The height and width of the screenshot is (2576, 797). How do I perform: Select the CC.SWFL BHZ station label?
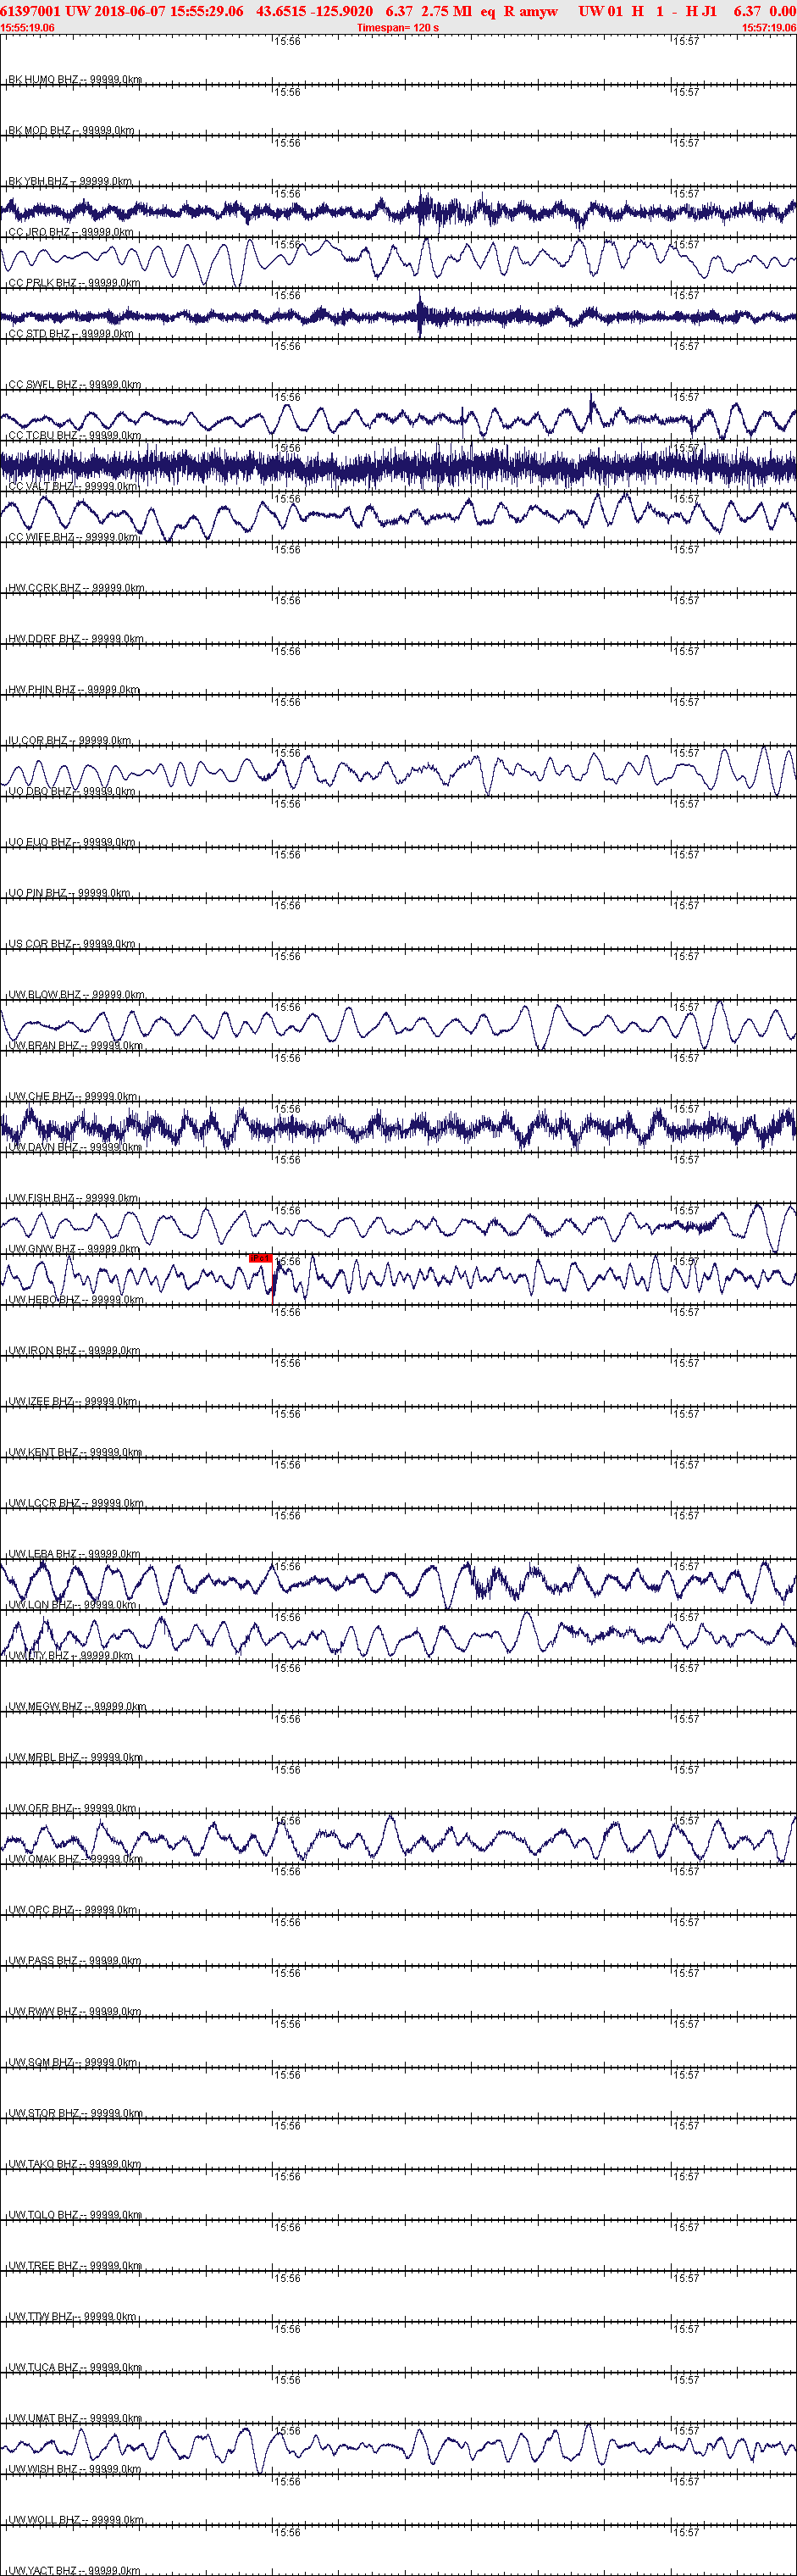point(75,385)
